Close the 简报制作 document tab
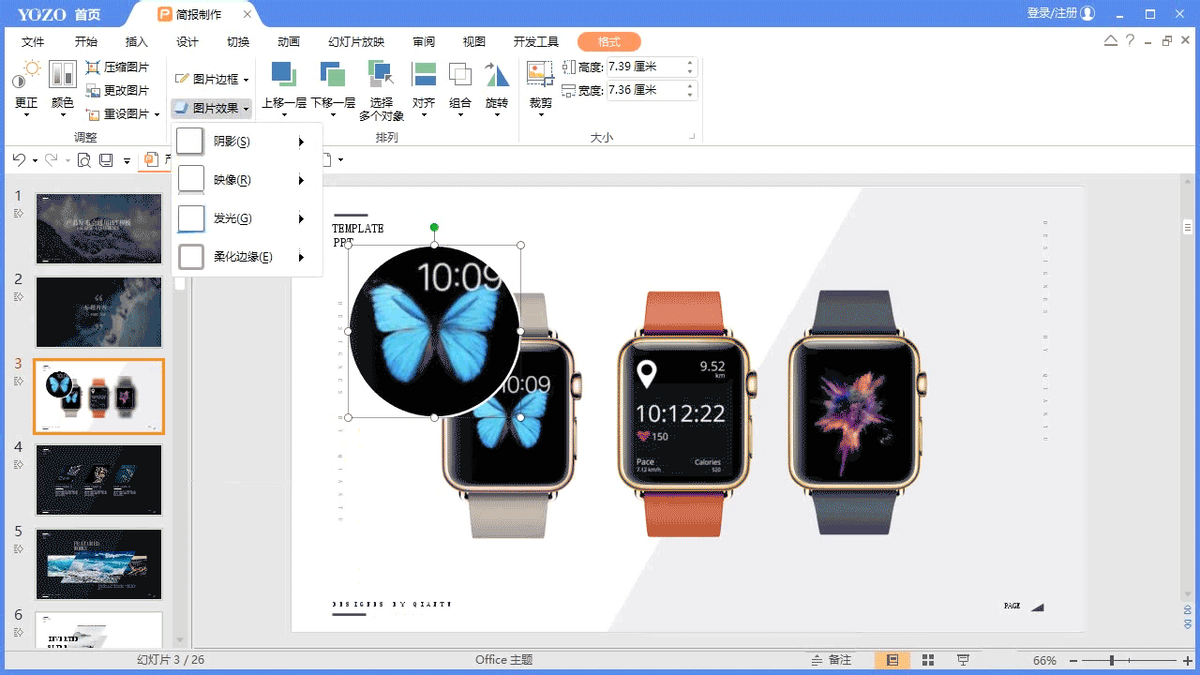Viewport: 1200px width, 675px height. coord(247,14)
